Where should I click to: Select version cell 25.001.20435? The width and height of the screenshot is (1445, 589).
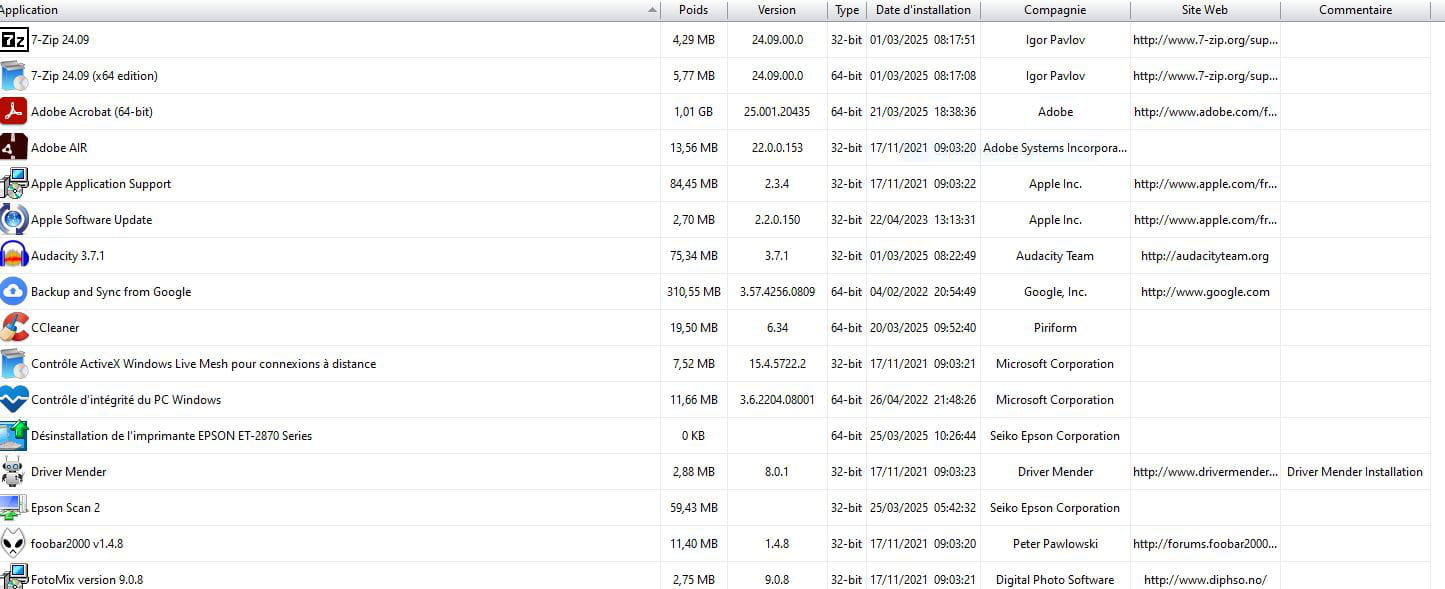coord(777,112)
